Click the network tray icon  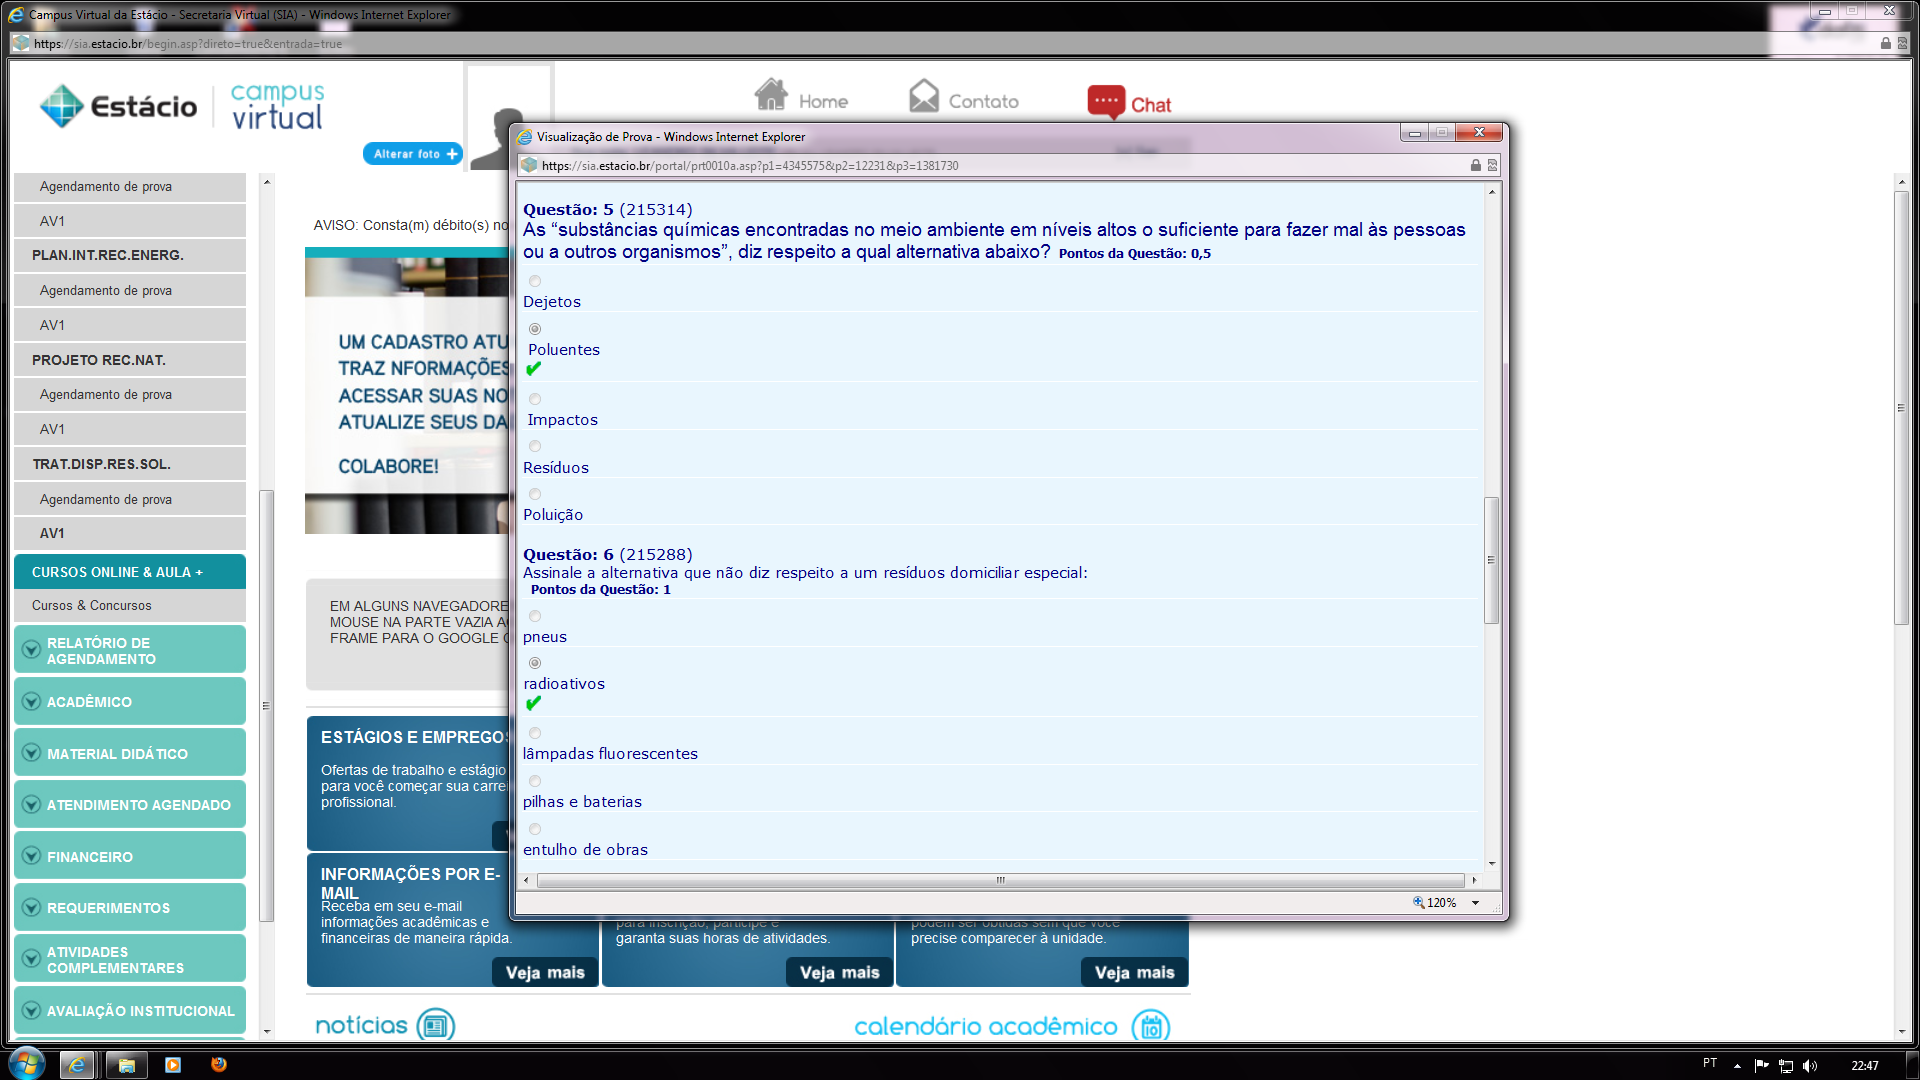pos(1786,1066)
